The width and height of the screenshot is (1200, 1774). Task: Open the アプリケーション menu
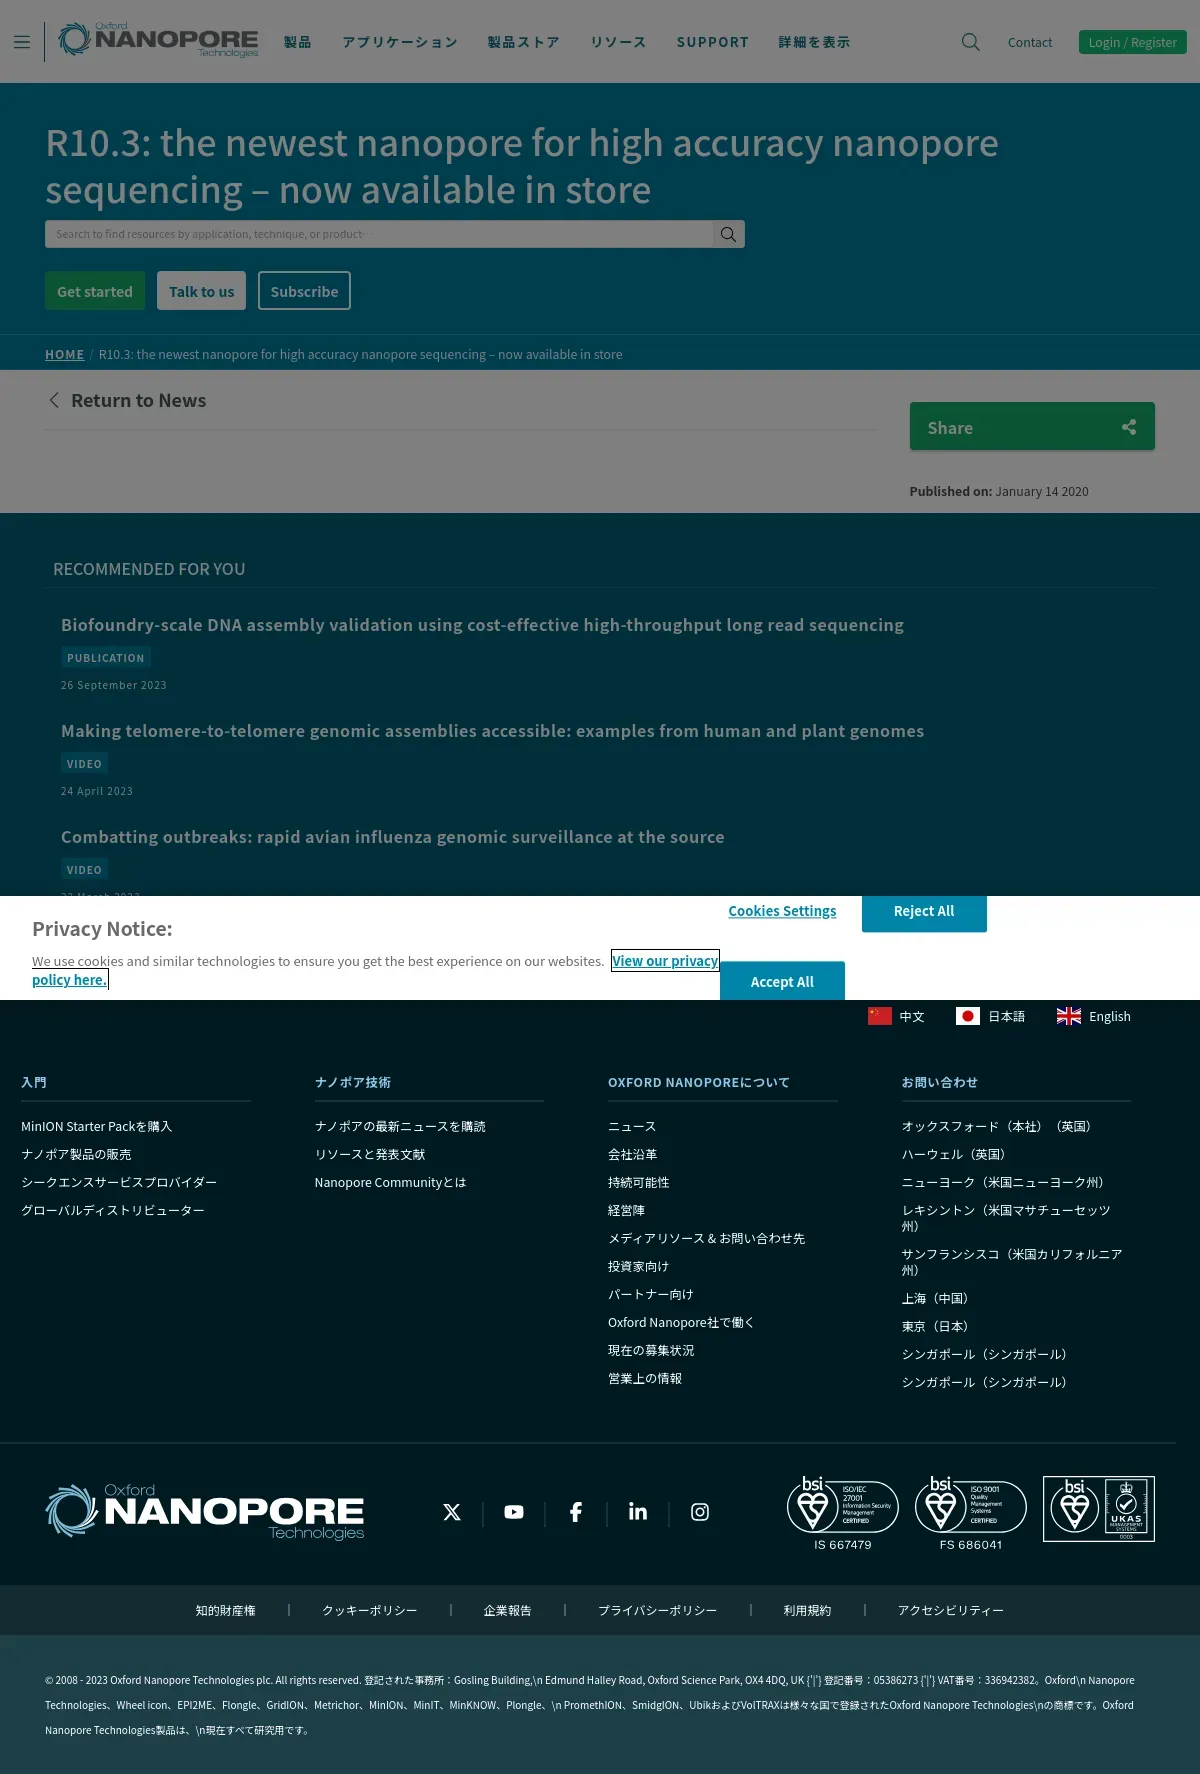point(400,42)
